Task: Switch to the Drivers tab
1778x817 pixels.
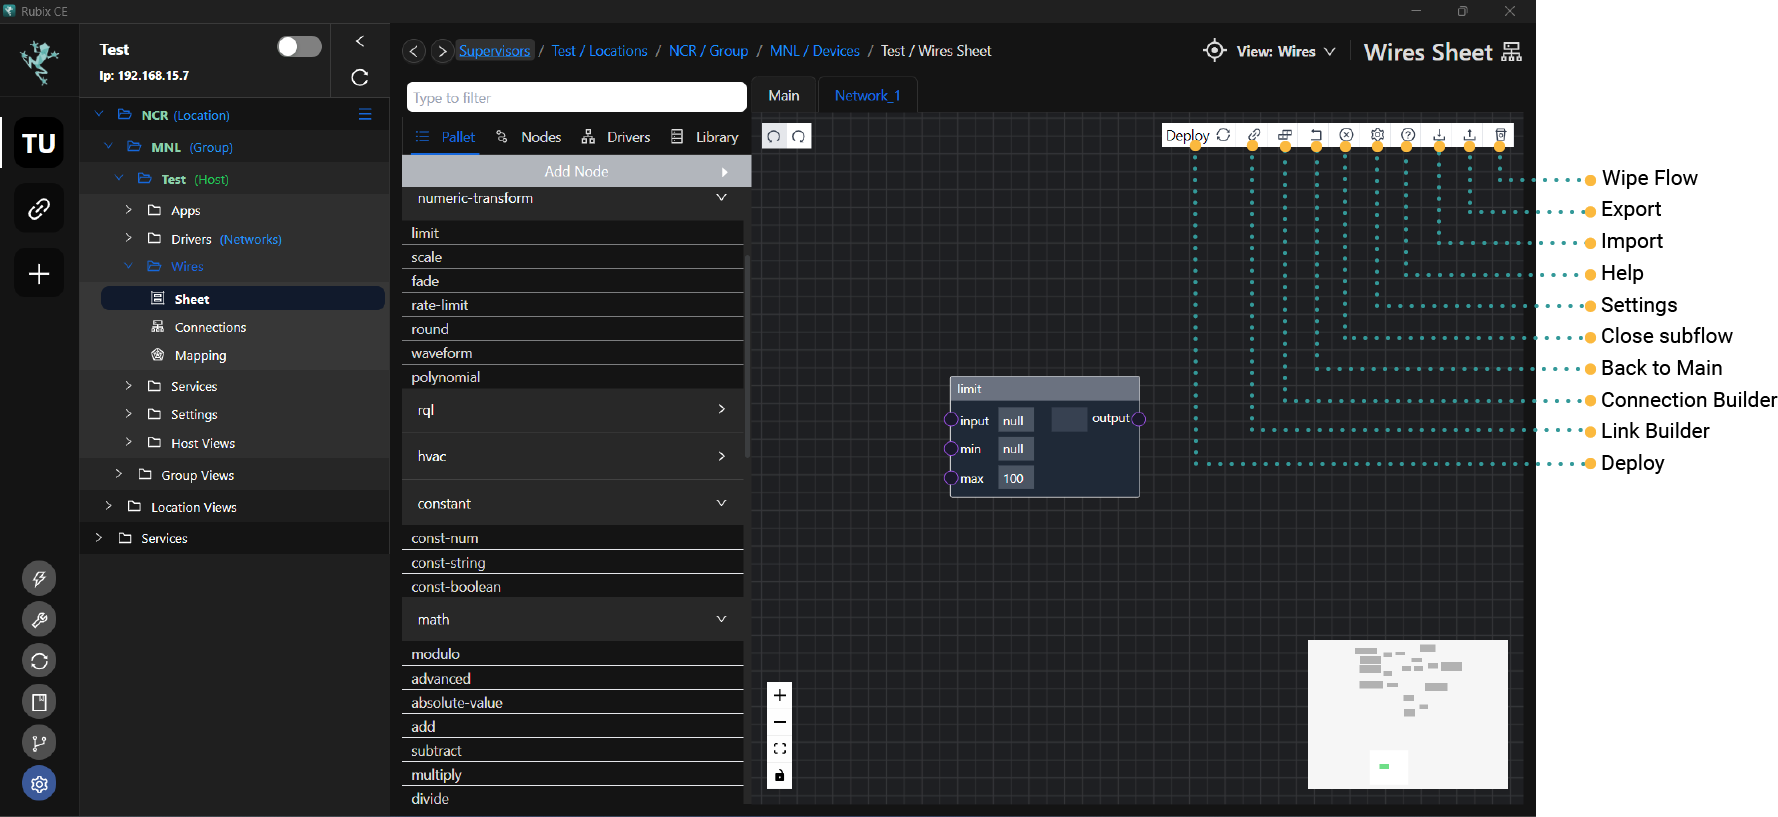Action: click(616, 137)
